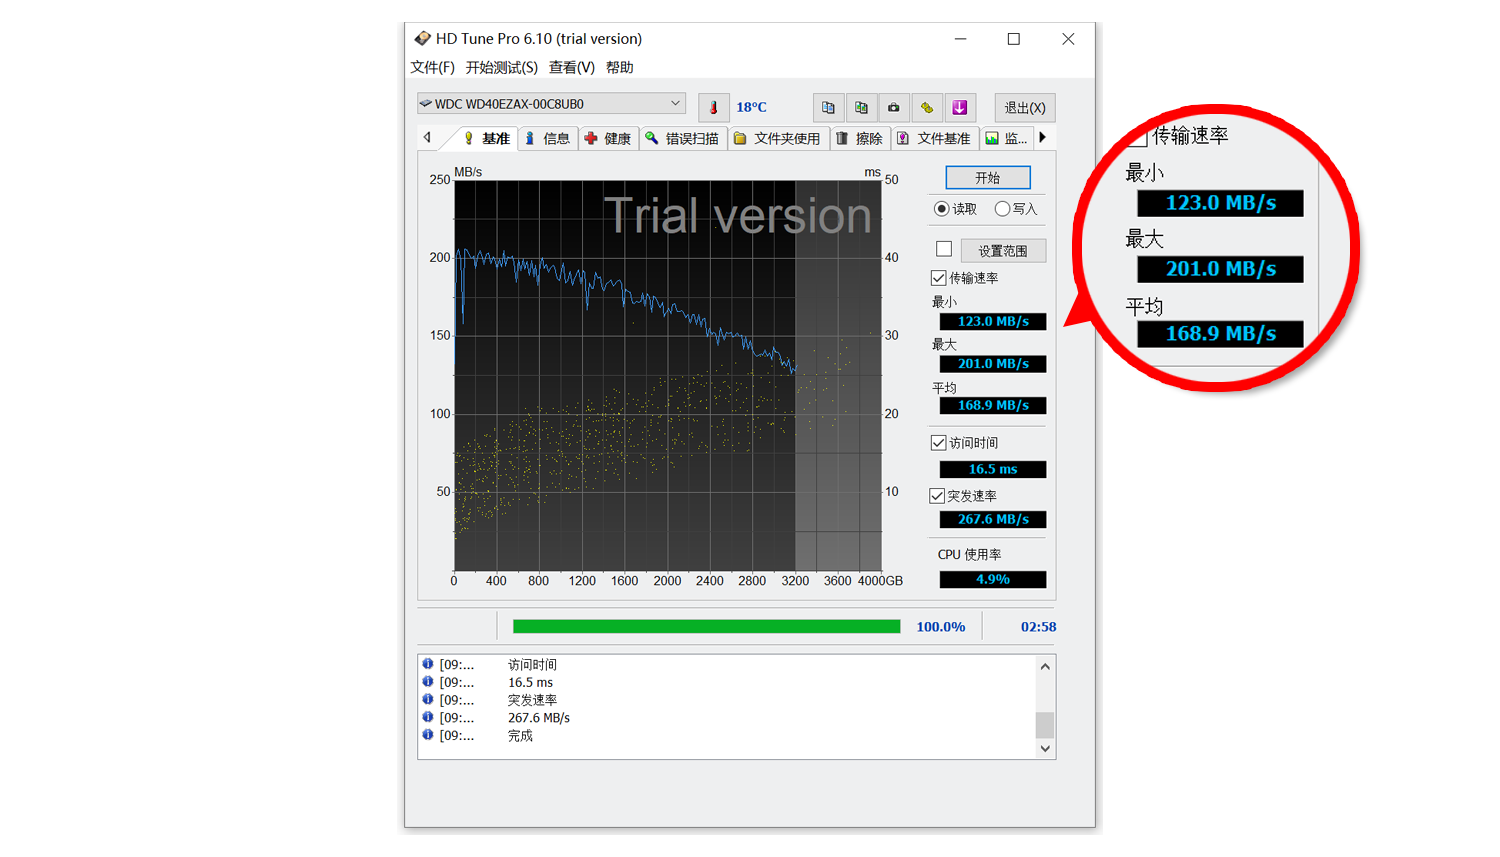Switch to the truncated 监... tab
The image size is (1500, 857).
(x=1006, y=138)
